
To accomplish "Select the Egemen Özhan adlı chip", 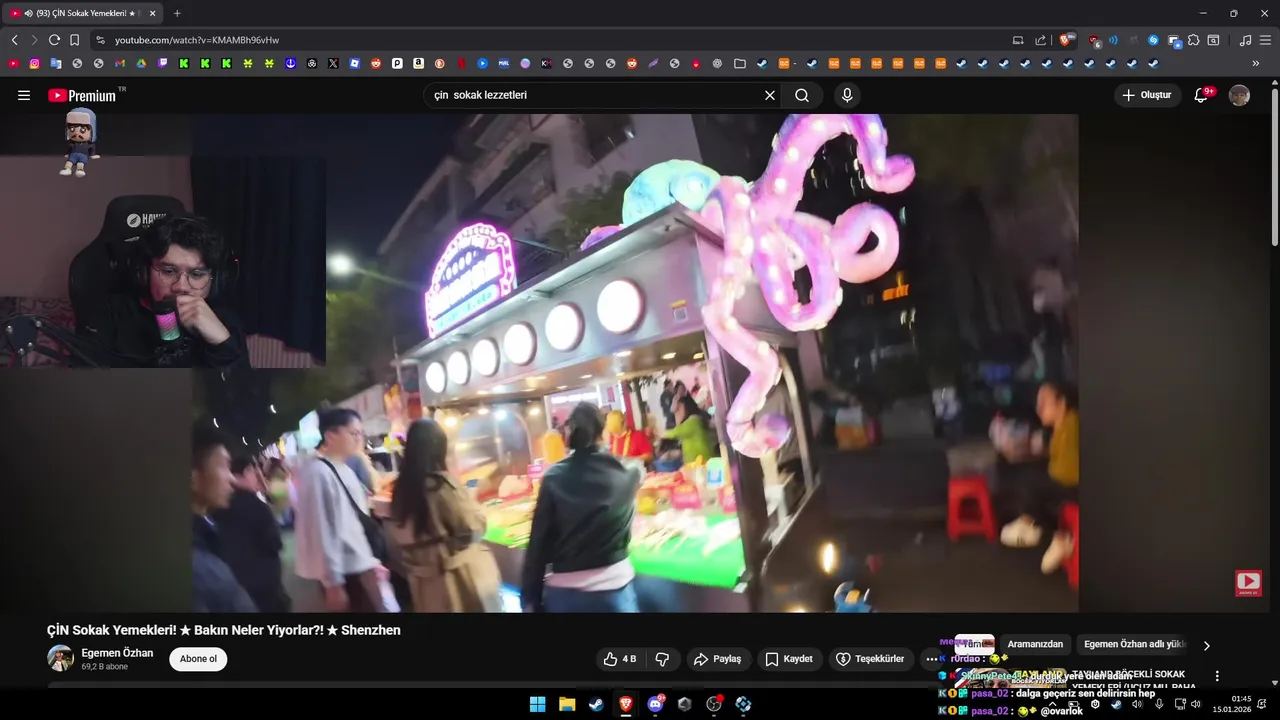I will [x=1135, y=644].
